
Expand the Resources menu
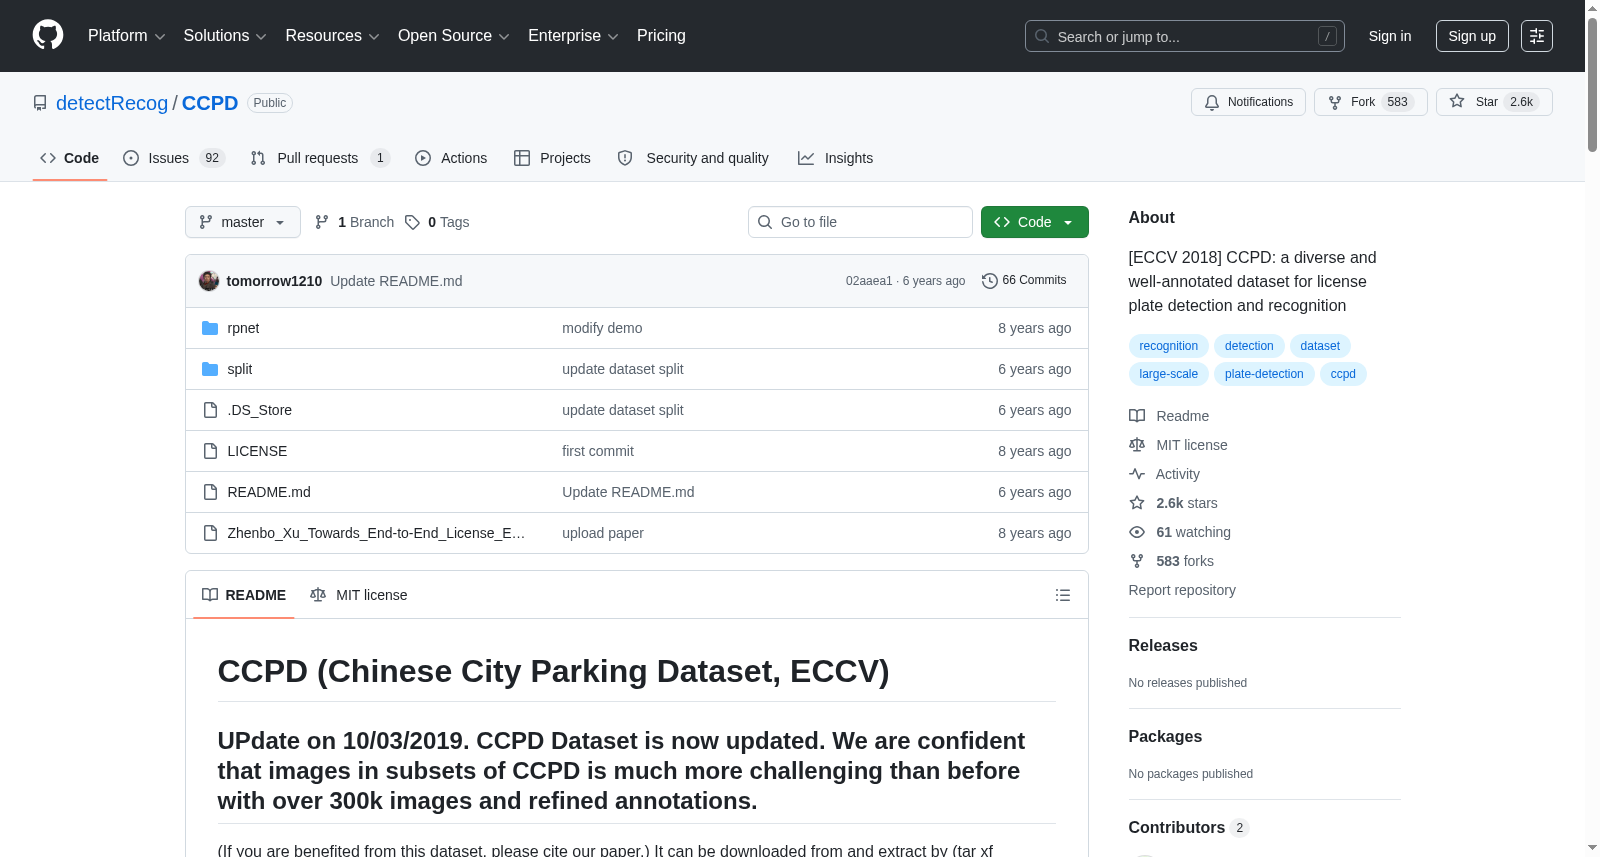pyautogui.click(x=332, y=36)
